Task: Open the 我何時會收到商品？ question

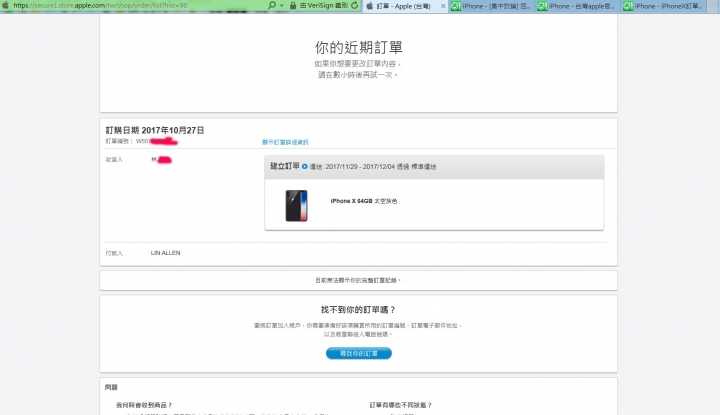Action: point(144,405)
